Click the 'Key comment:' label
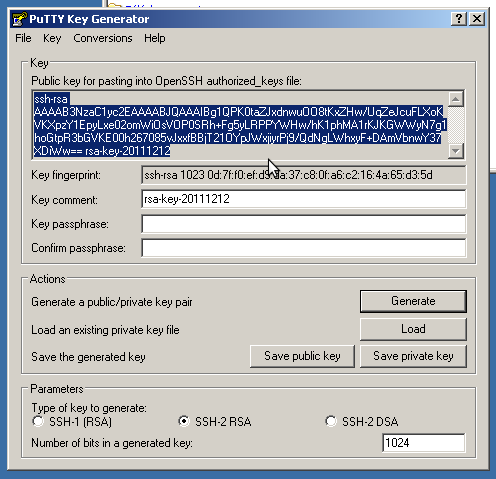This screenshot has height=479, width=496. [64, 200]
